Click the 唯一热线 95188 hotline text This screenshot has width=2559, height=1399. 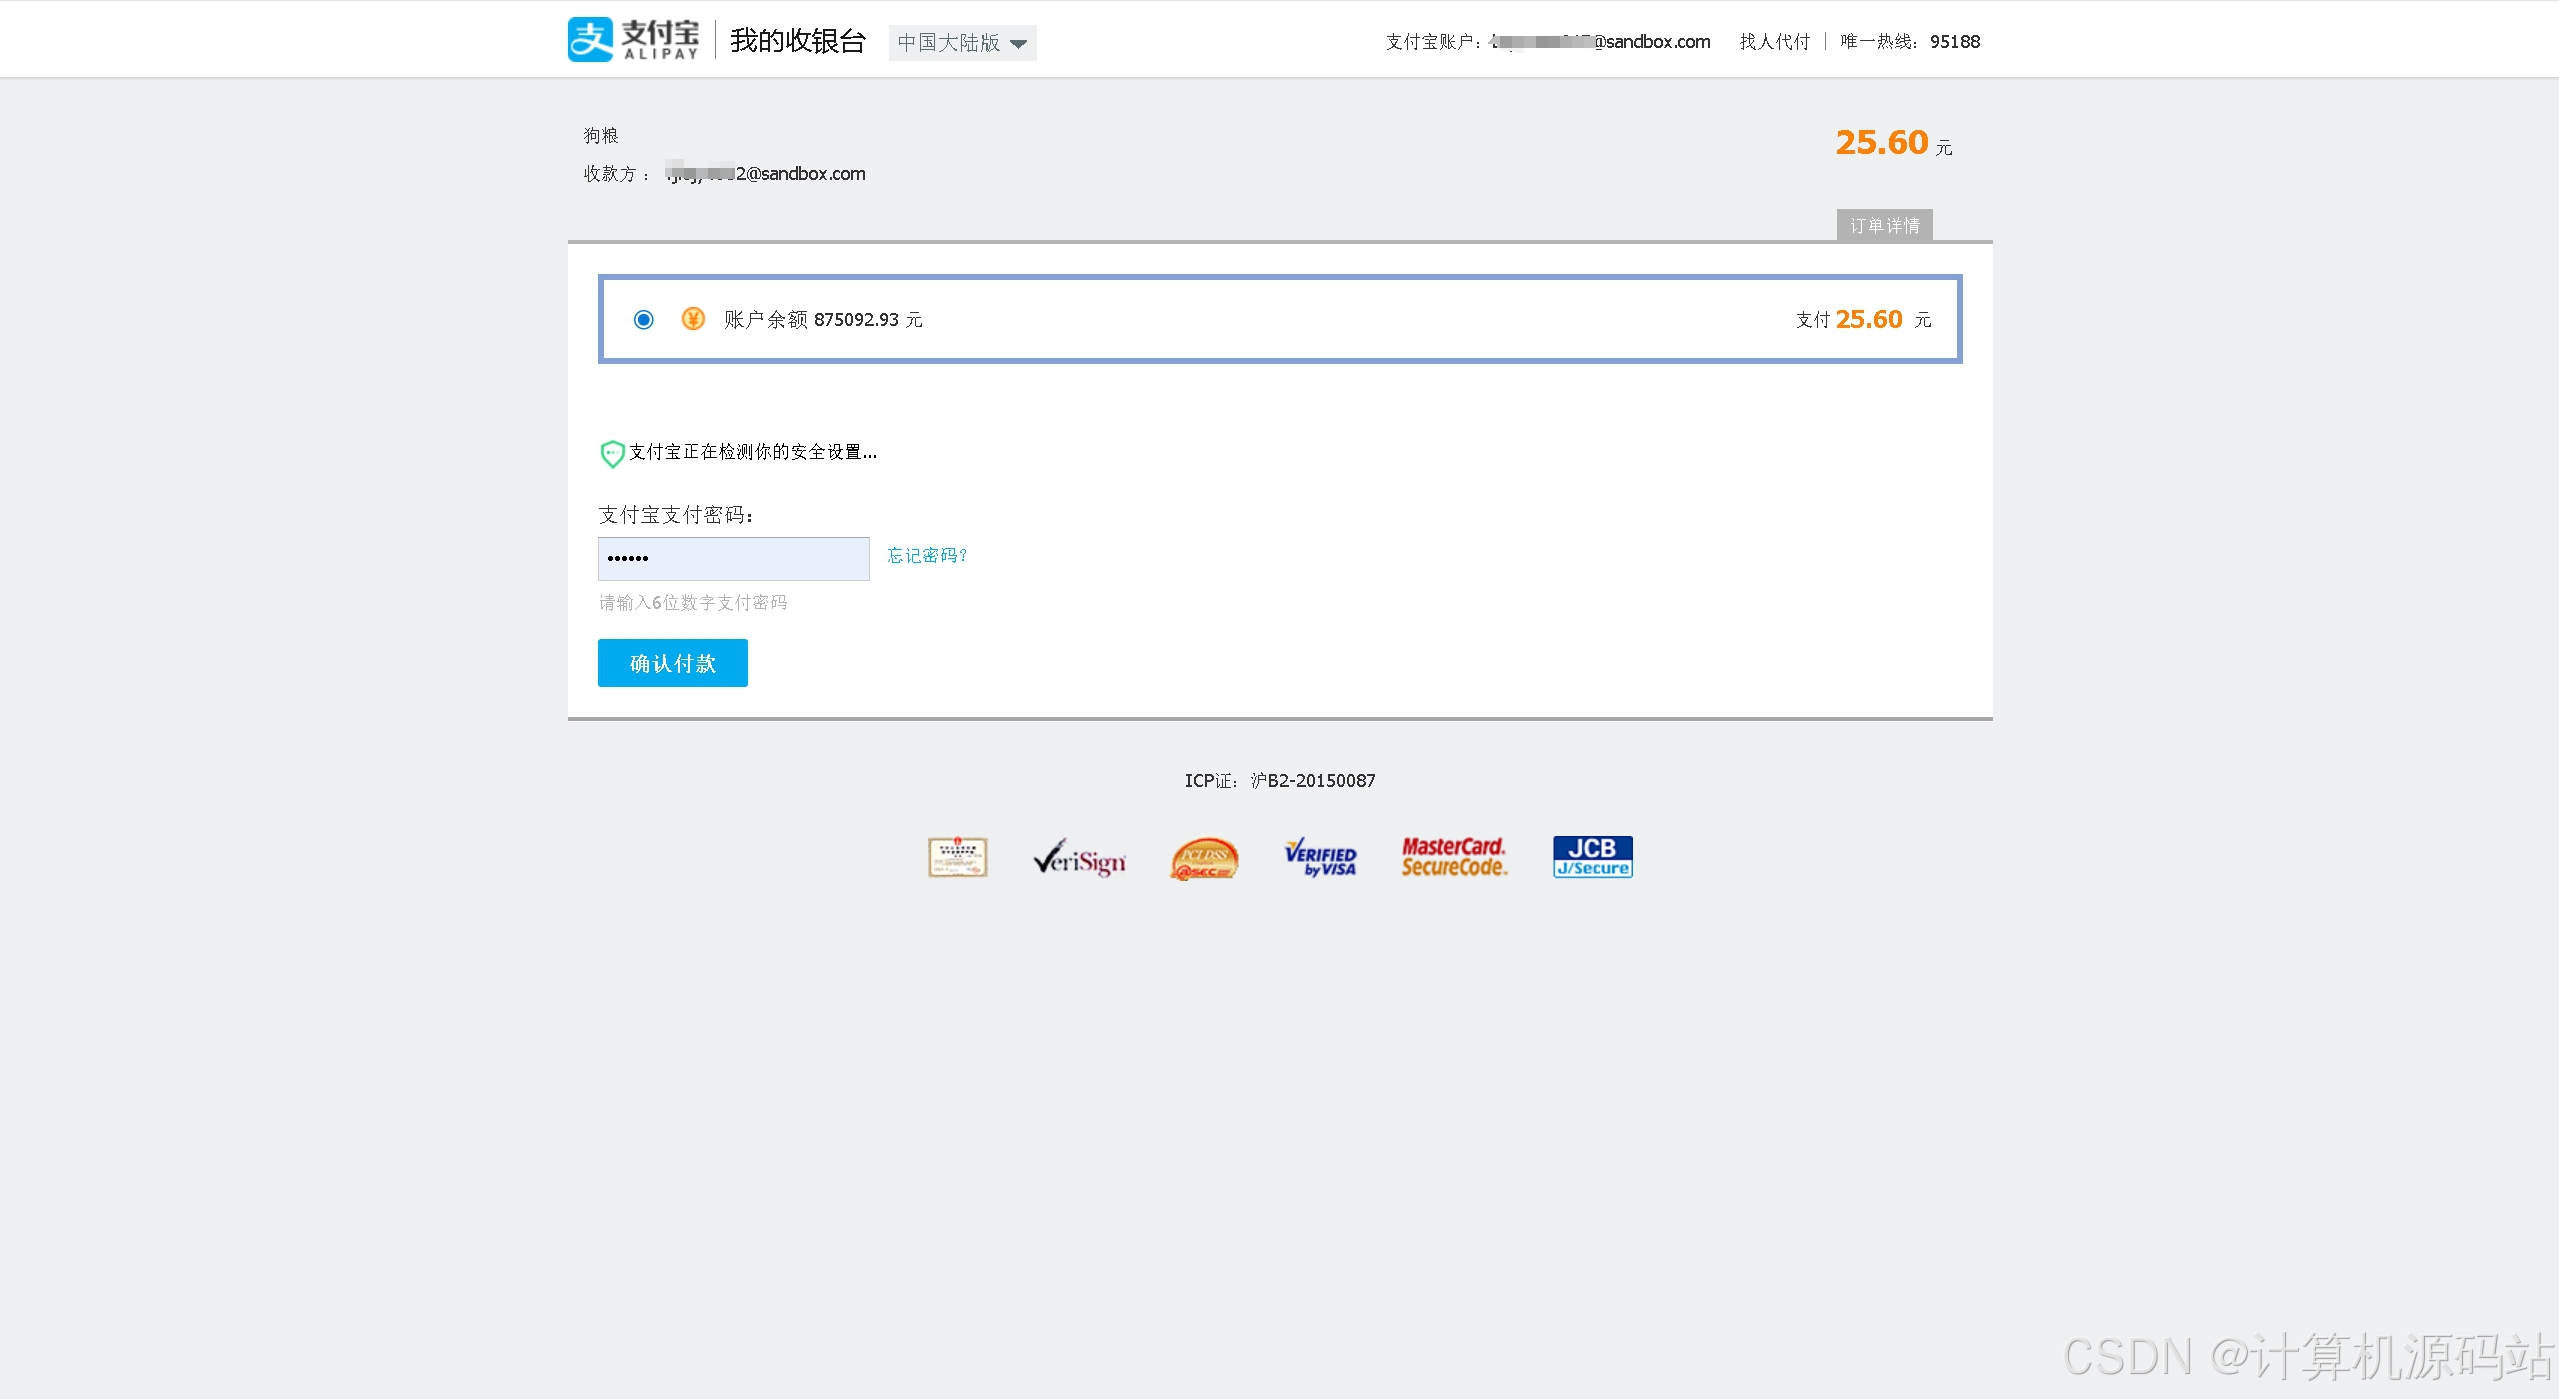tap(1911, 42)
